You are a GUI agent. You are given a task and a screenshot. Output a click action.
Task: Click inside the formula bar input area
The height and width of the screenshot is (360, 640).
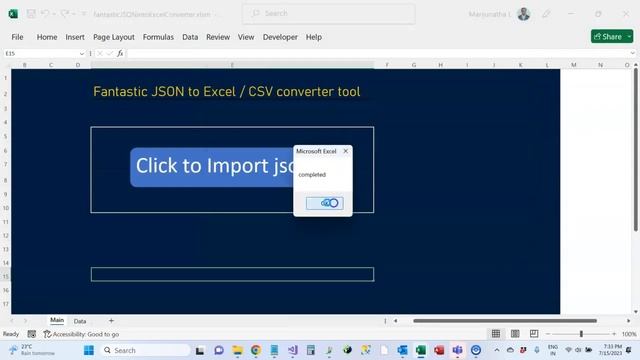pyautogui.click(x=378, y=53)
